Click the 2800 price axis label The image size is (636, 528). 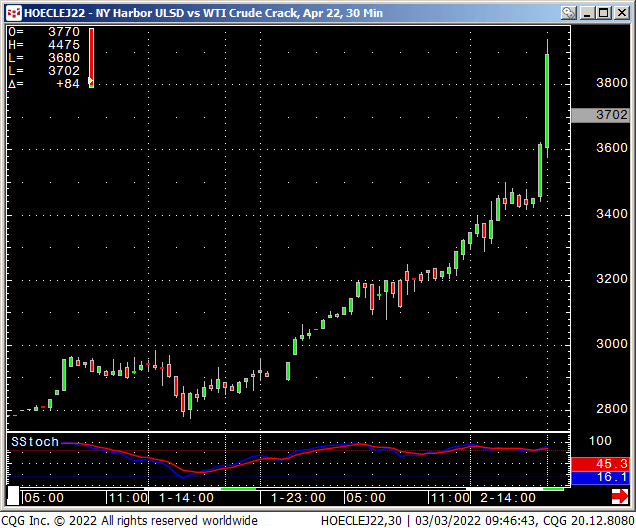tap(612, 409)
